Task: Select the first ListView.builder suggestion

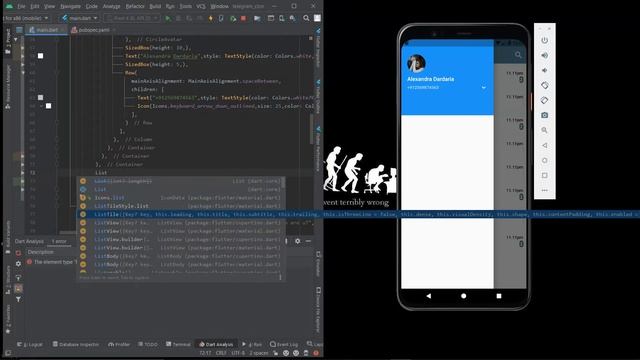Action: click(181, 240)
